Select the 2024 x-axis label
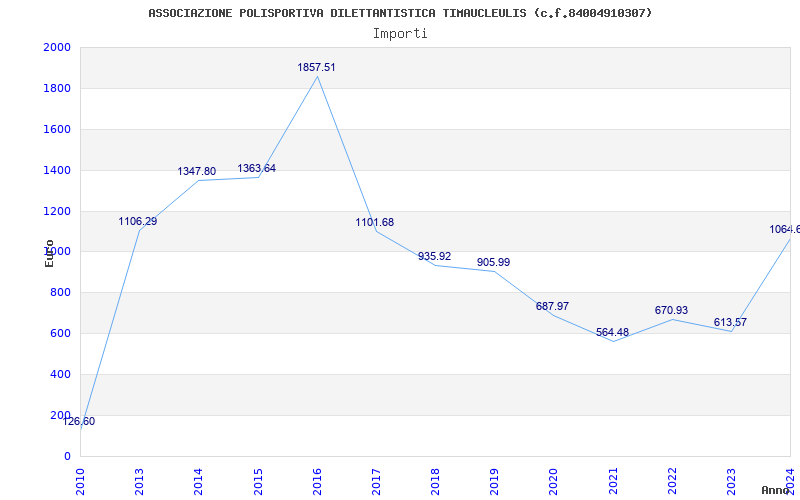 pyautogui.click(x=790, y=482)
